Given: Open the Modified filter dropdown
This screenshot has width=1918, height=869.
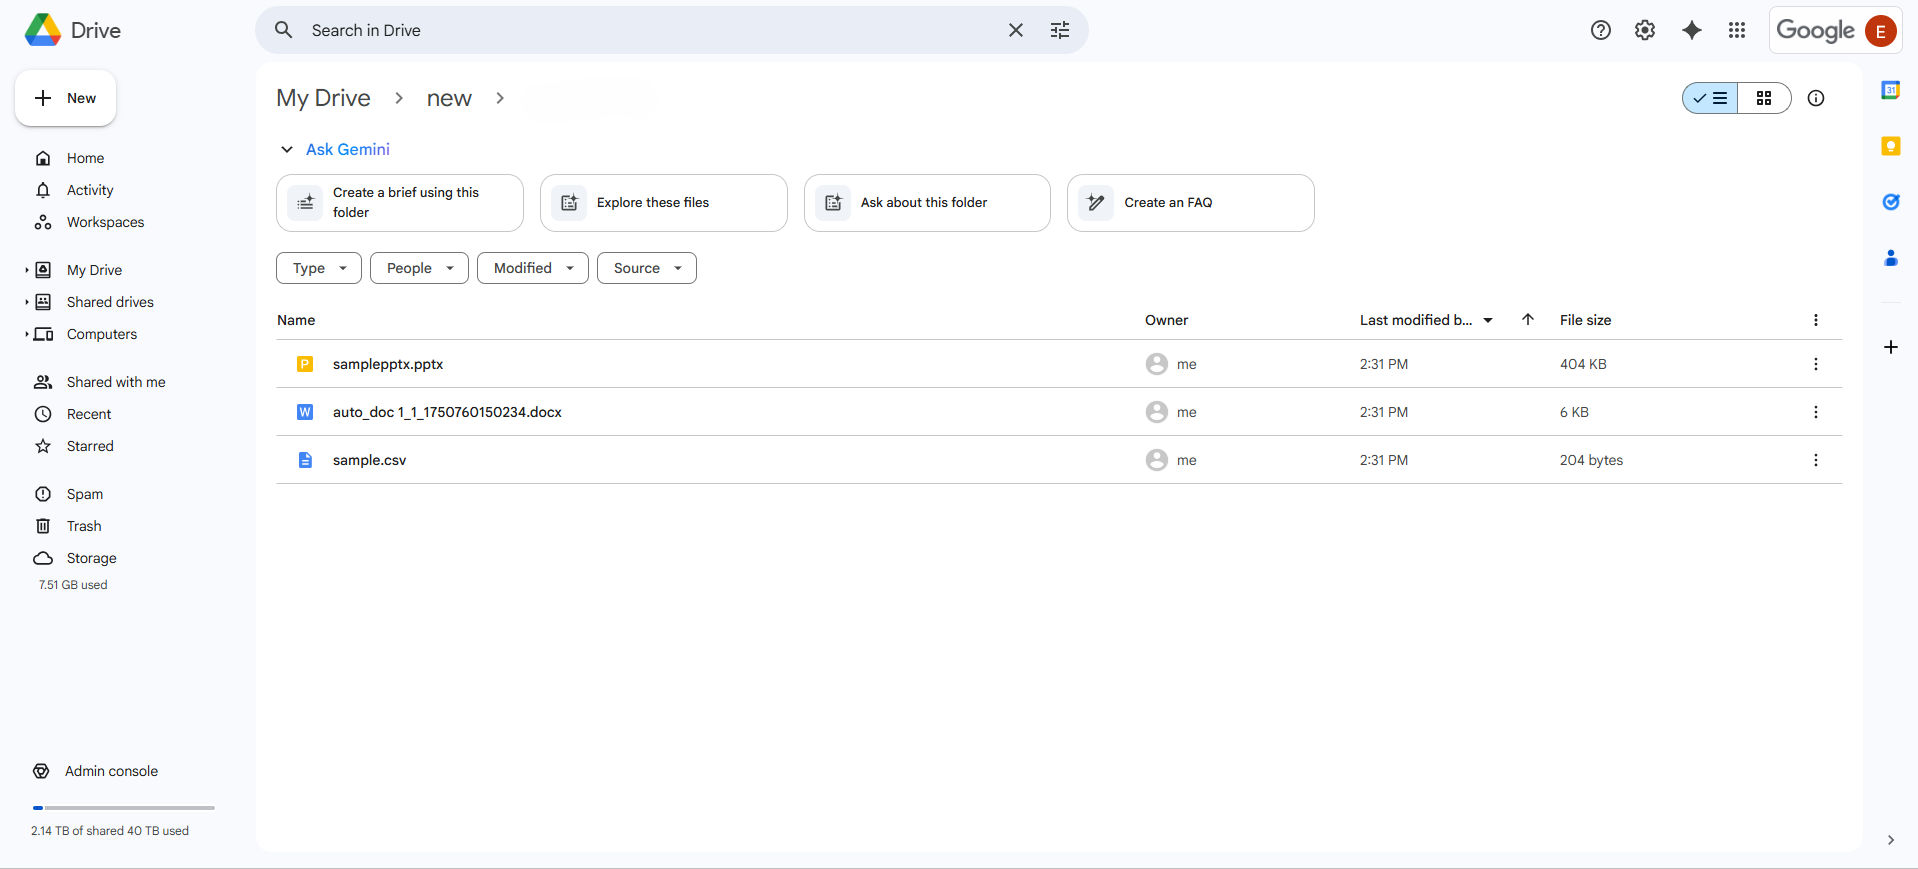Looking at the screenshot, I should coord(533,268).
